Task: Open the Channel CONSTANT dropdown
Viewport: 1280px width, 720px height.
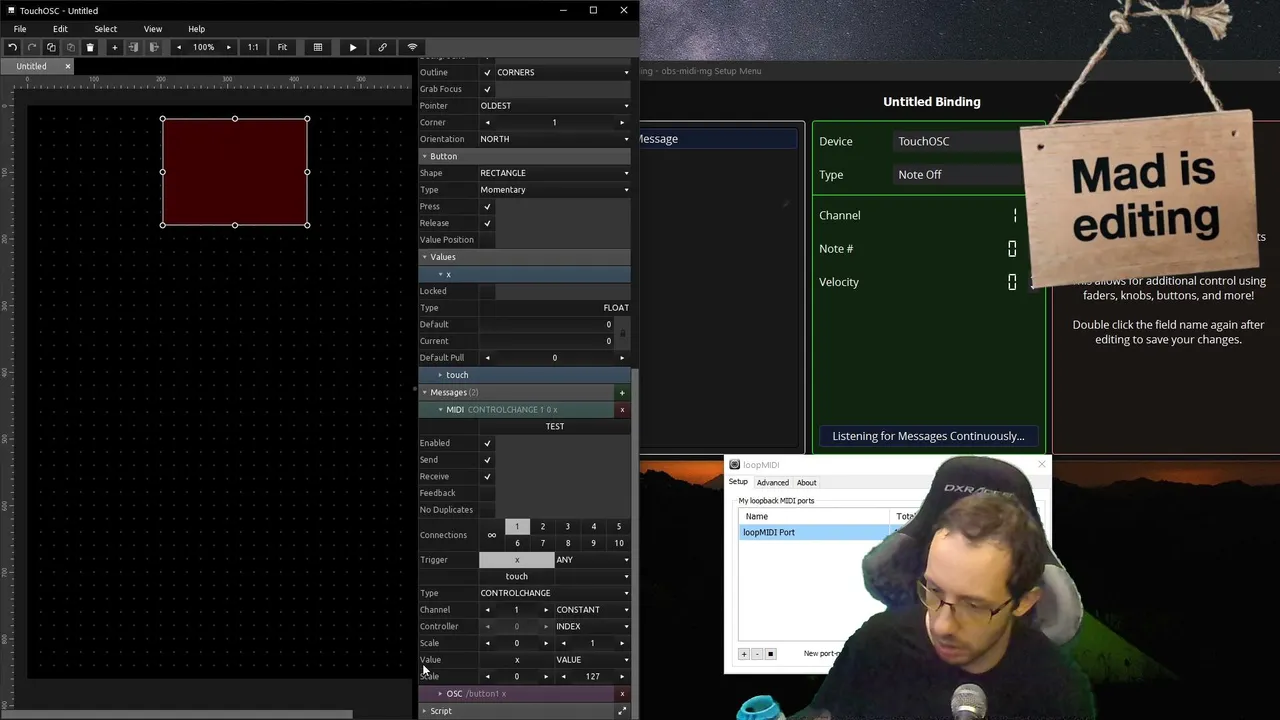Action: pos(593,610)
